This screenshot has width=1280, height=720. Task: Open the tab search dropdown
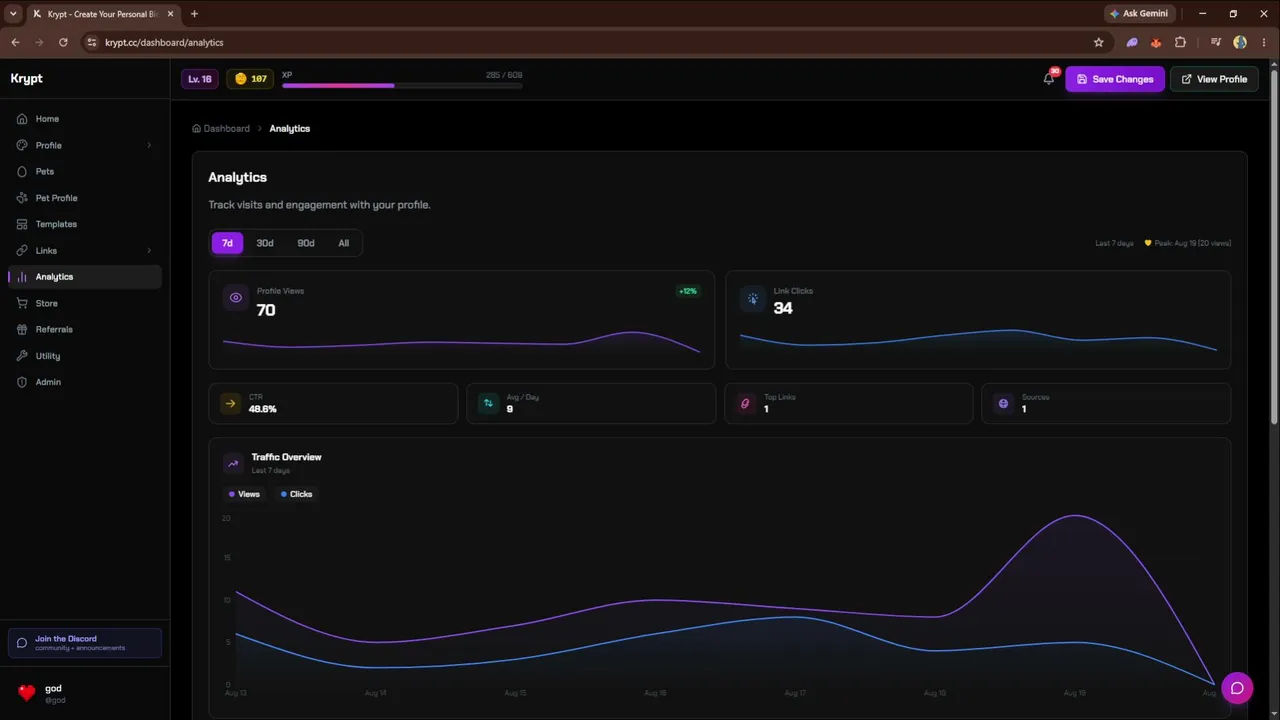tap(13, 14)
